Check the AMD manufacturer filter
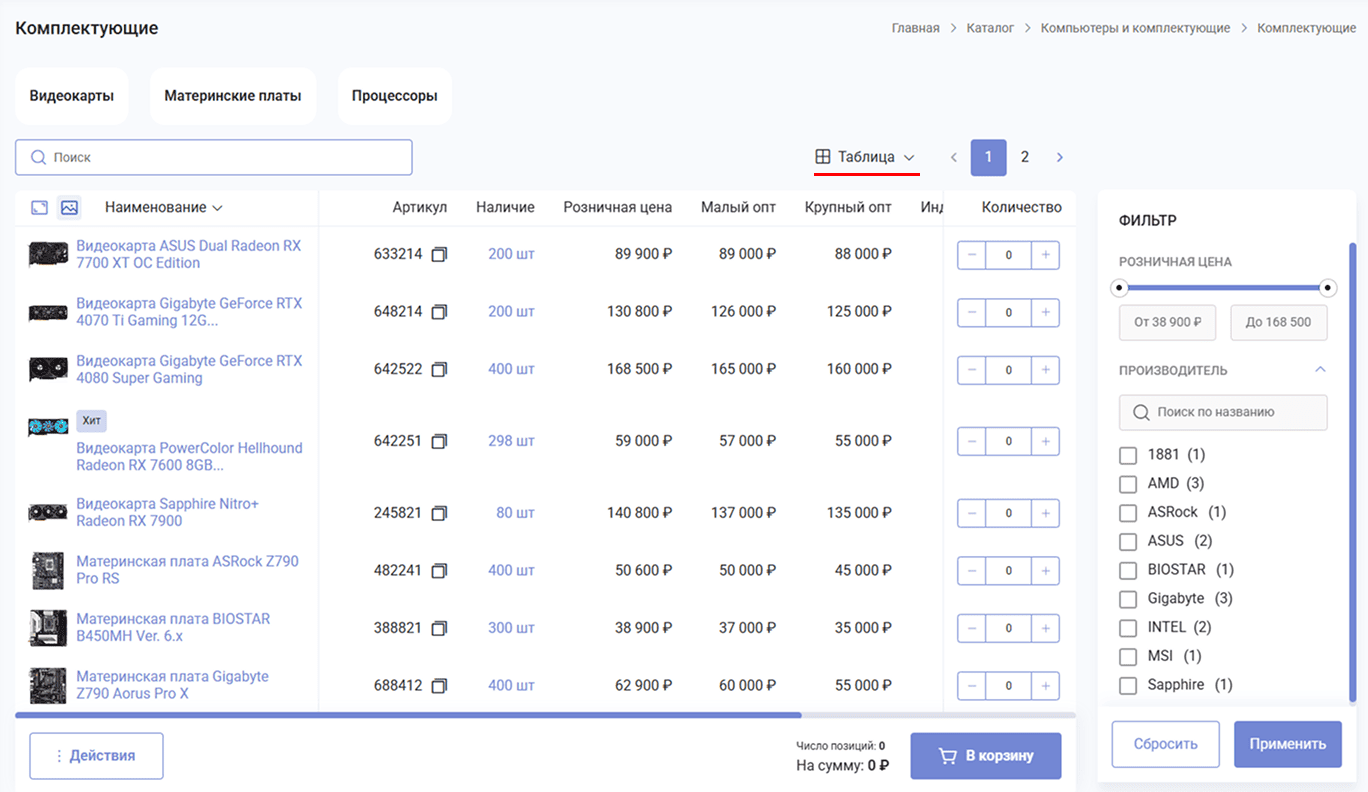The width and height of the screenshot is (1368, 792). (1128, 484)
